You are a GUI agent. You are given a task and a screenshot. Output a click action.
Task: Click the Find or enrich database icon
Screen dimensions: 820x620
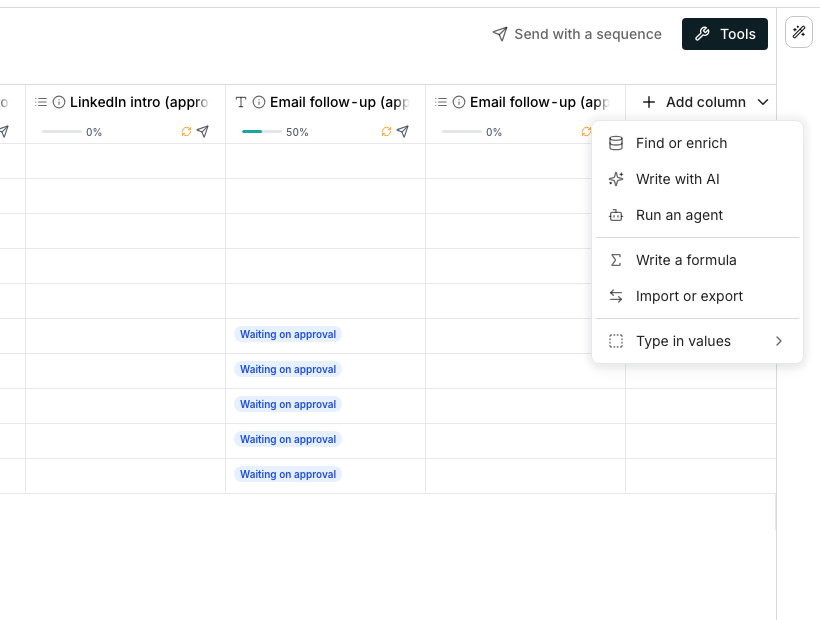coord(616,143)
